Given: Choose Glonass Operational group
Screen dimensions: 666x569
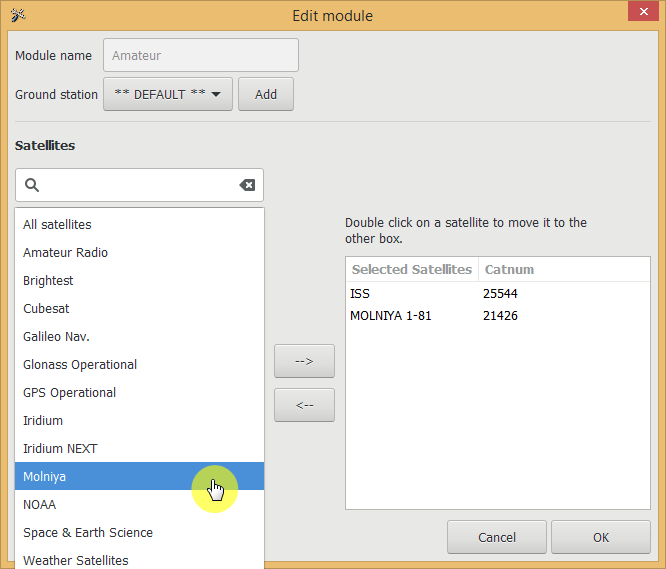Looking at the screenshot, I should coord(80,365).
